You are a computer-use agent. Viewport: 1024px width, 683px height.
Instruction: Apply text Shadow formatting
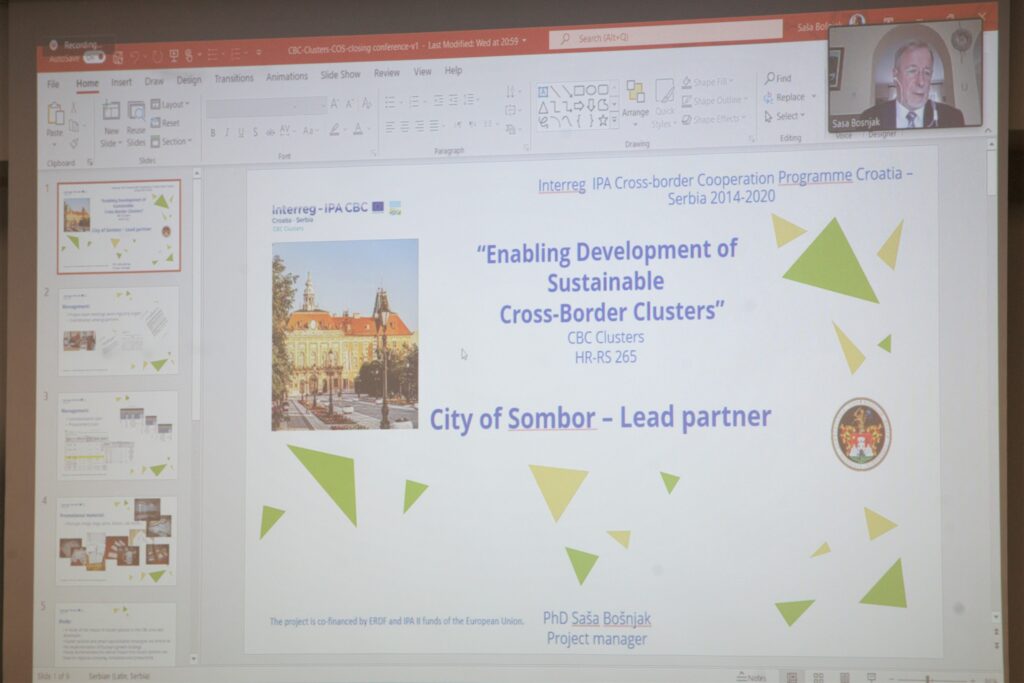click(255, 132)
